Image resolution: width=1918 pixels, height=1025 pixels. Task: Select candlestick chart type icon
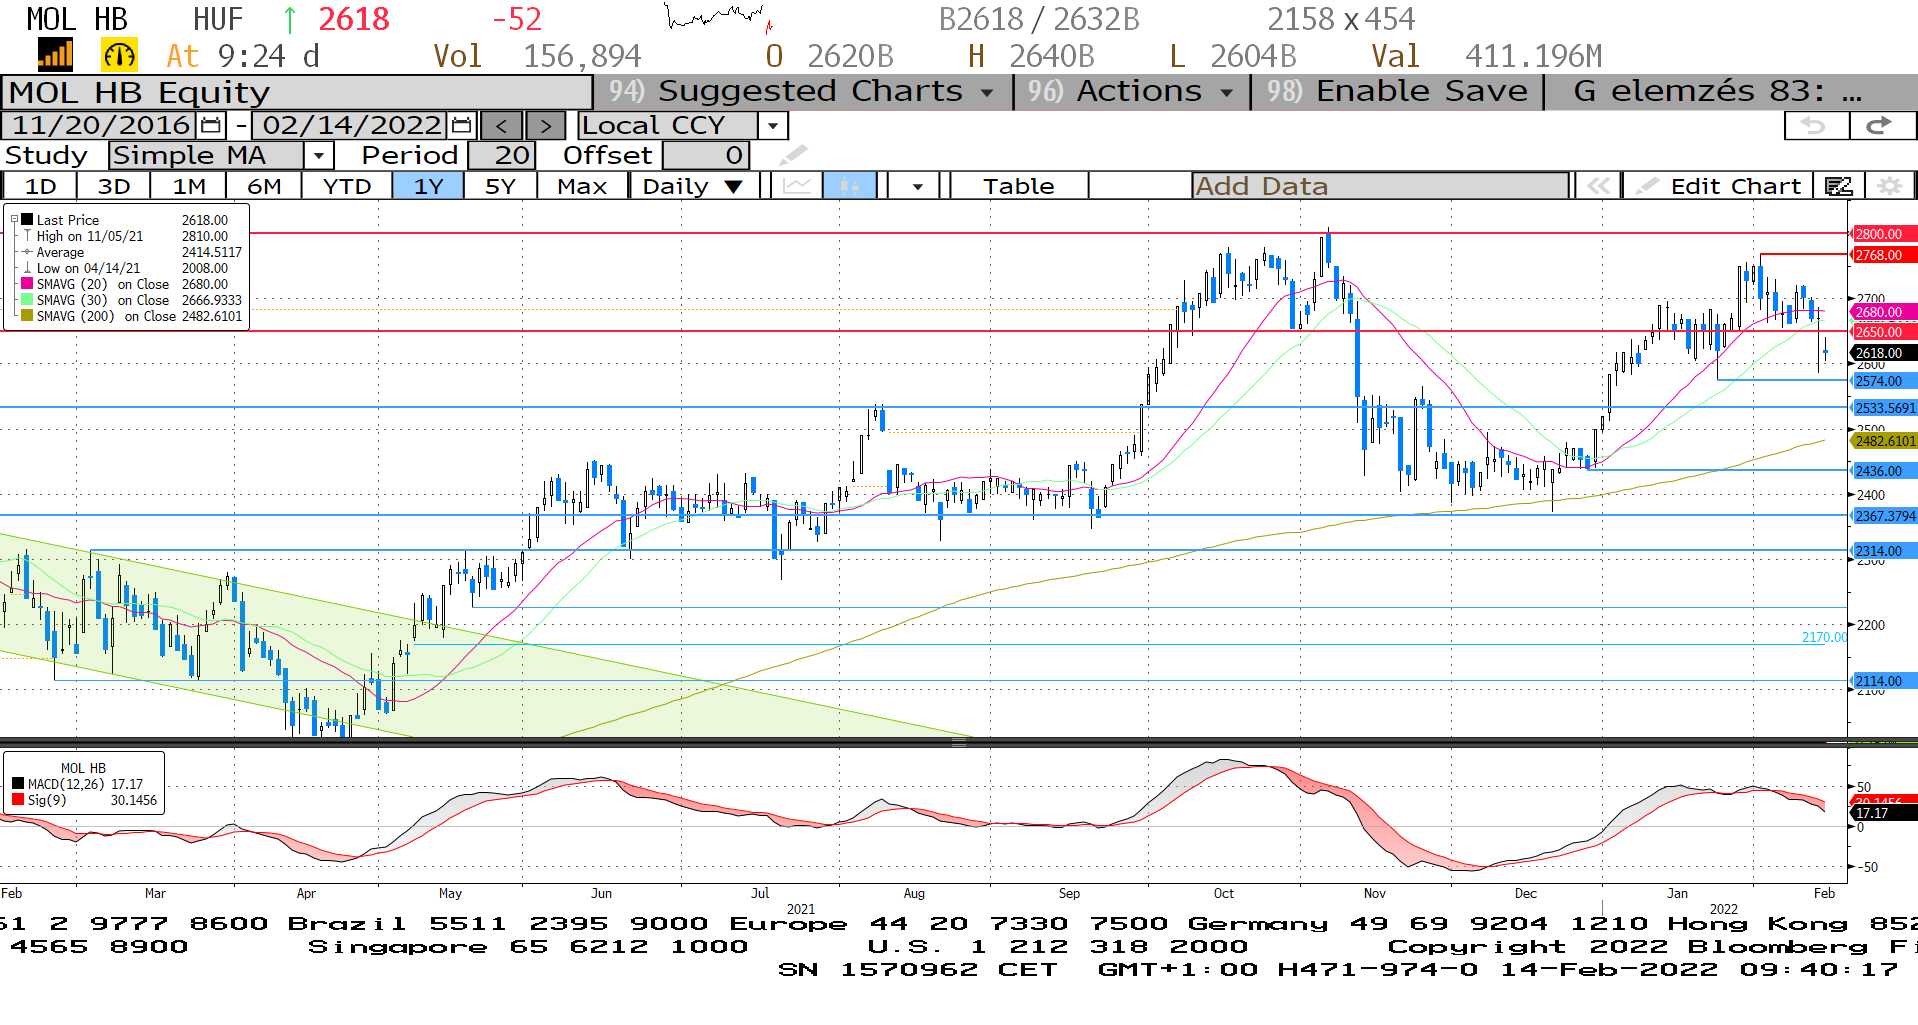[850, 186]
